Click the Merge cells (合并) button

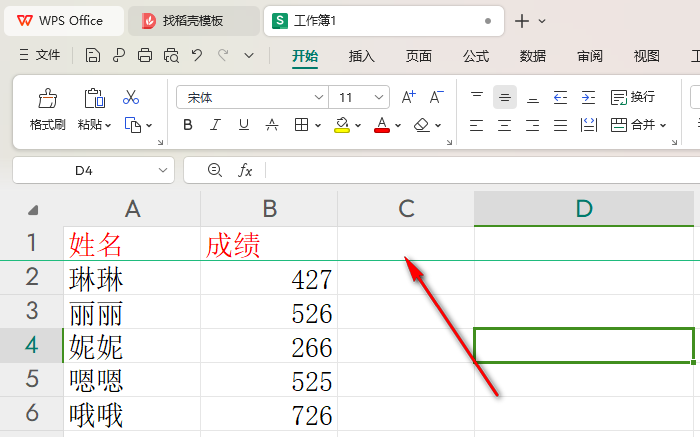tap(633, 125)
